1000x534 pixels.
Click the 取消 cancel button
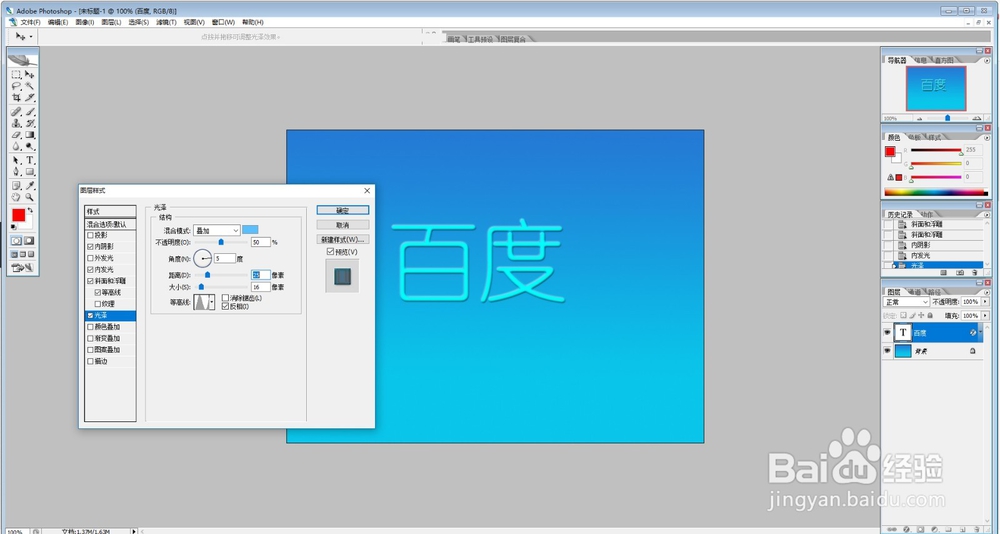click(x=342, y=225)
